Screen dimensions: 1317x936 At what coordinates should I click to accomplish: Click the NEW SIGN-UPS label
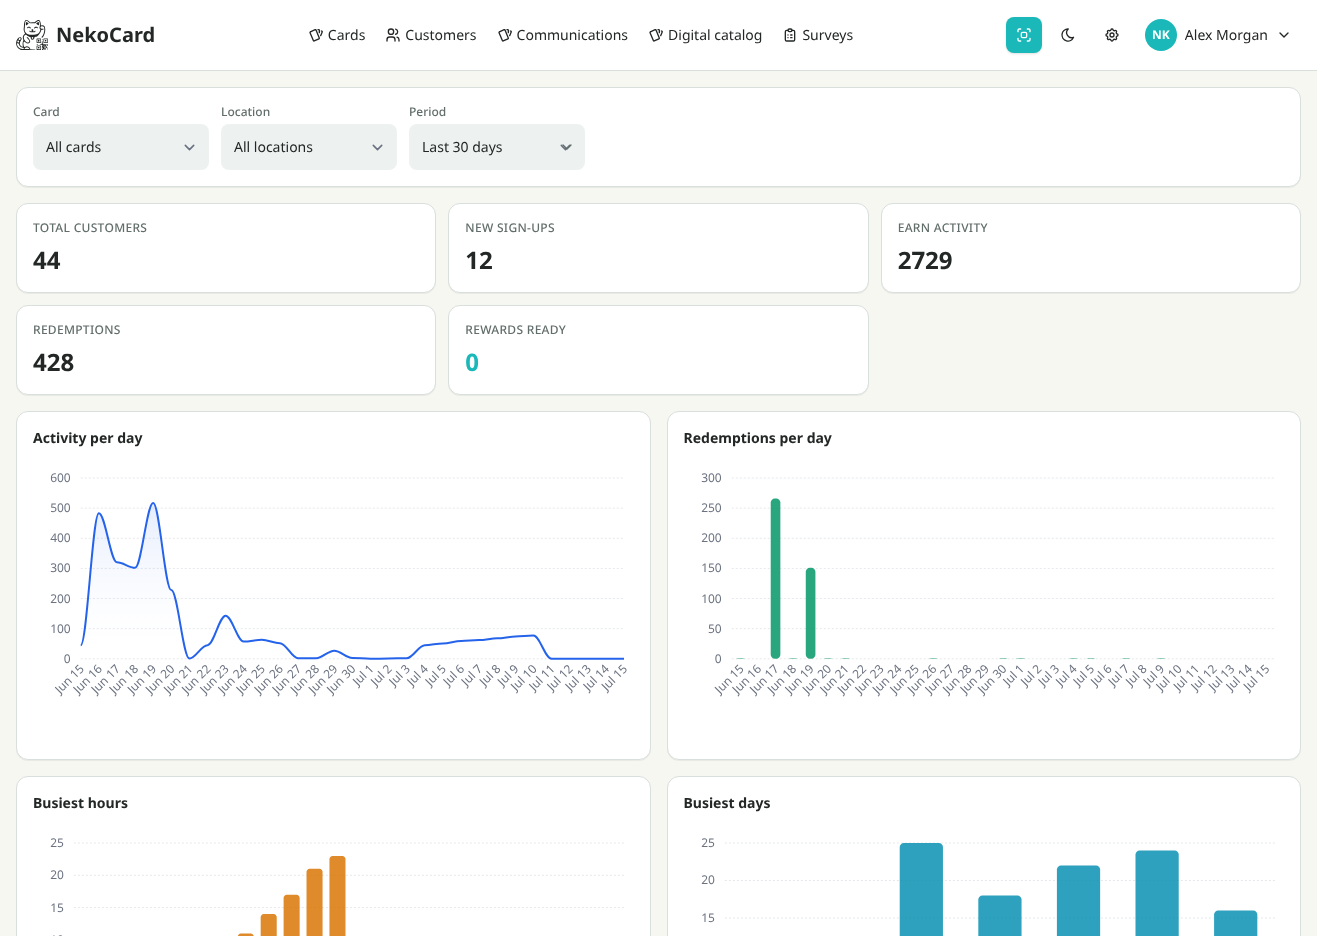pos(510,228)
